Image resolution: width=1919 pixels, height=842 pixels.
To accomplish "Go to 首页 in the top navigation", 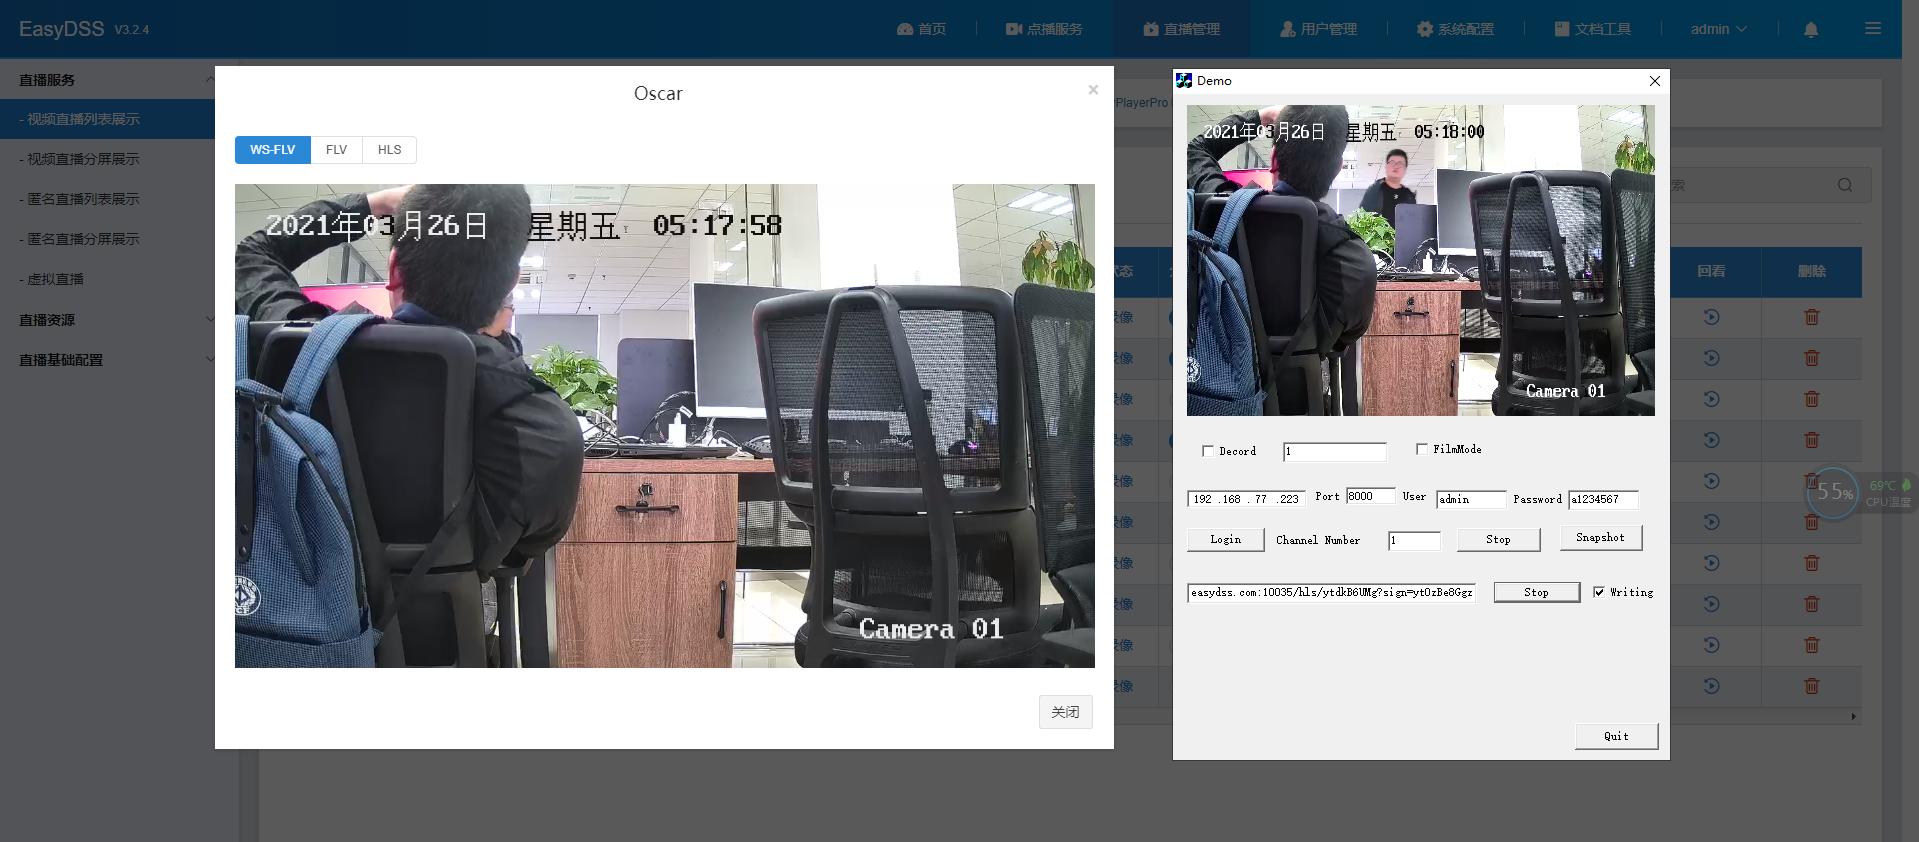I will click(921, 29).
